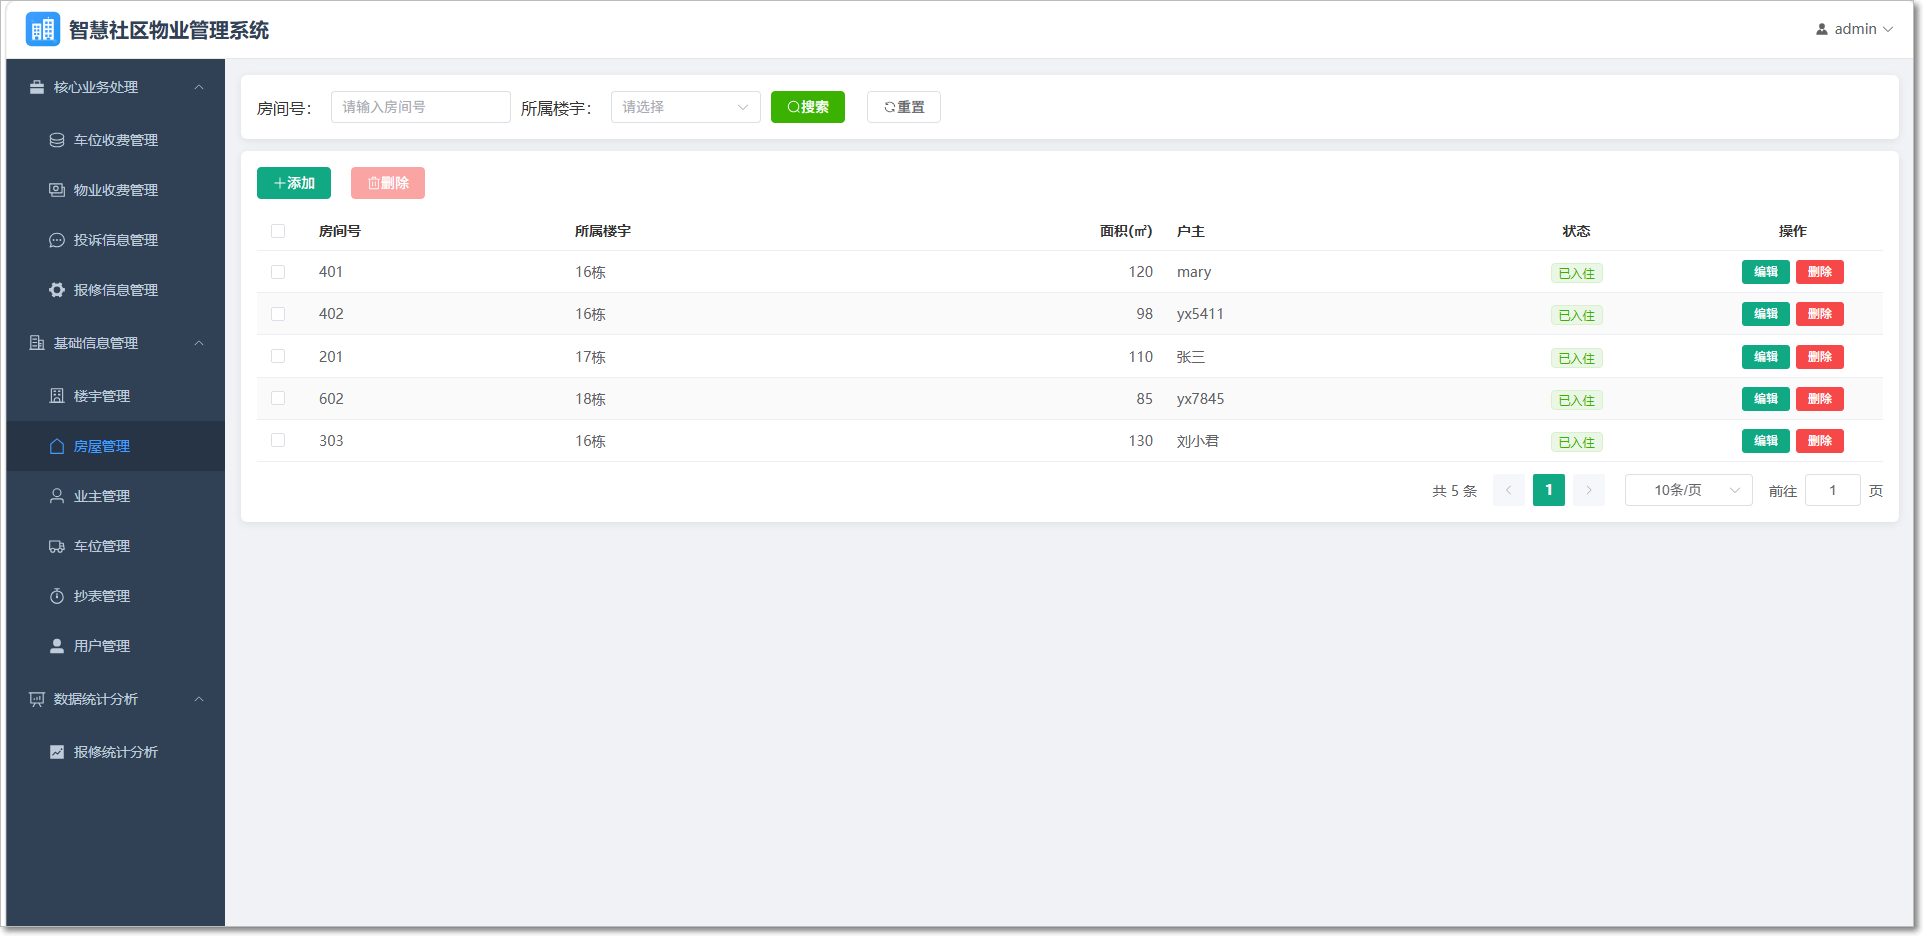Image resolution: width=1923 pixels, height=936 pixels.
Task: Click the solid user icon beside 用户管理
Action: tap(57, 646)
